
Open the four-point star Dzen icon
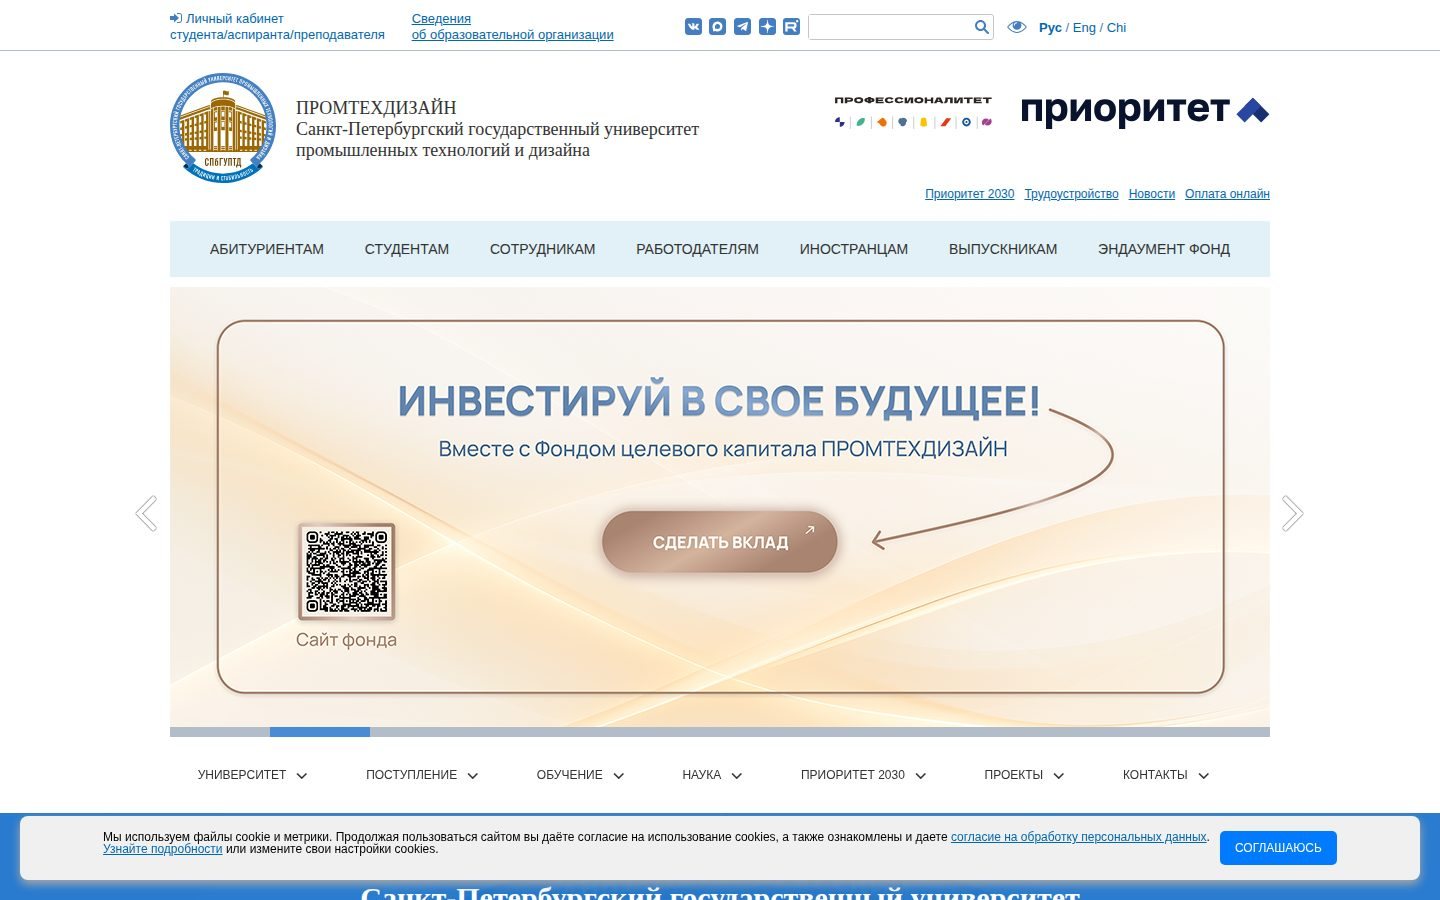tap(767, 27)
